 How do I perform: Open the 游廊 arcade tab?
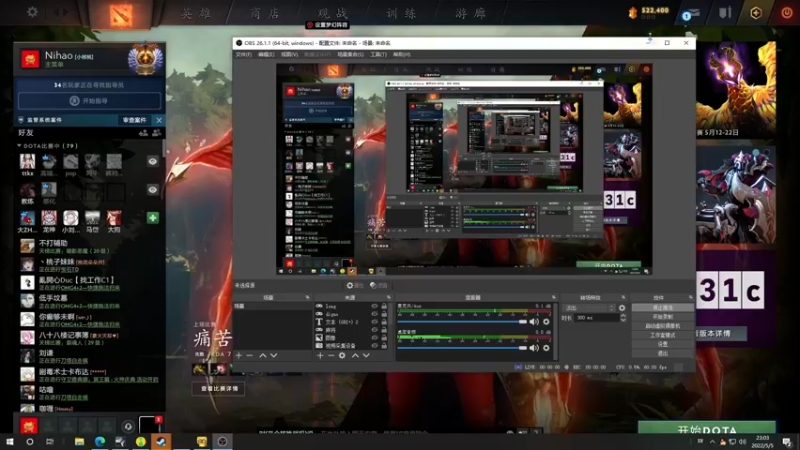(x=470, y=13)
